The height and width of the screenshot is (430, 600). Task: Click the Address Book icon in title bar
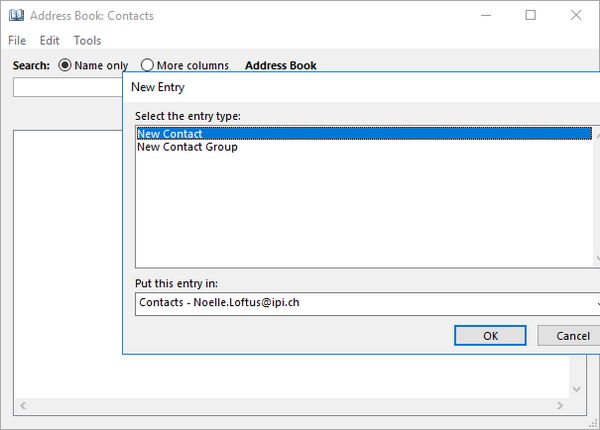15,16
